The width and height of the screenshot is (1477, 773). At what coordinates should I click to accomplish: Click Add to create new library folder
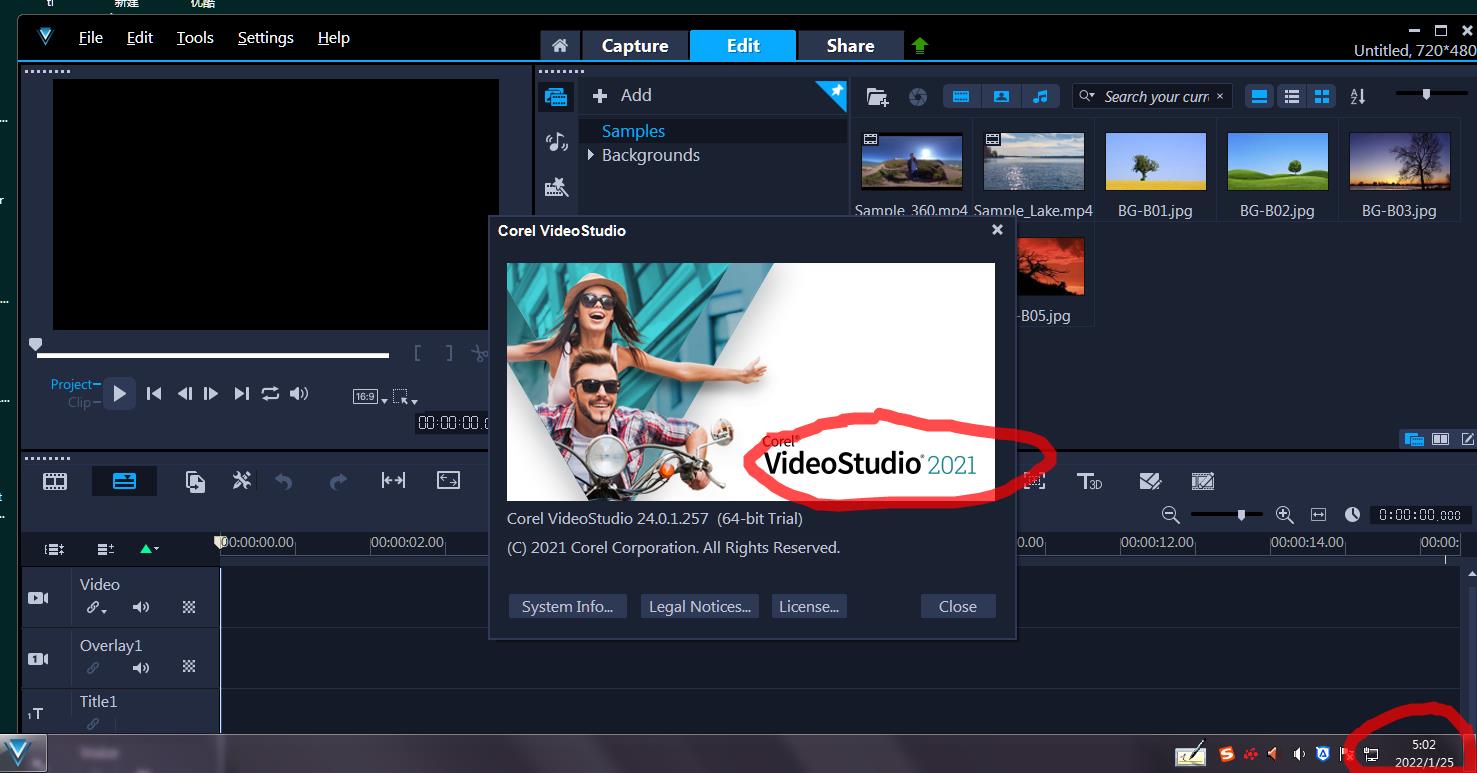(x=622, y=95)
